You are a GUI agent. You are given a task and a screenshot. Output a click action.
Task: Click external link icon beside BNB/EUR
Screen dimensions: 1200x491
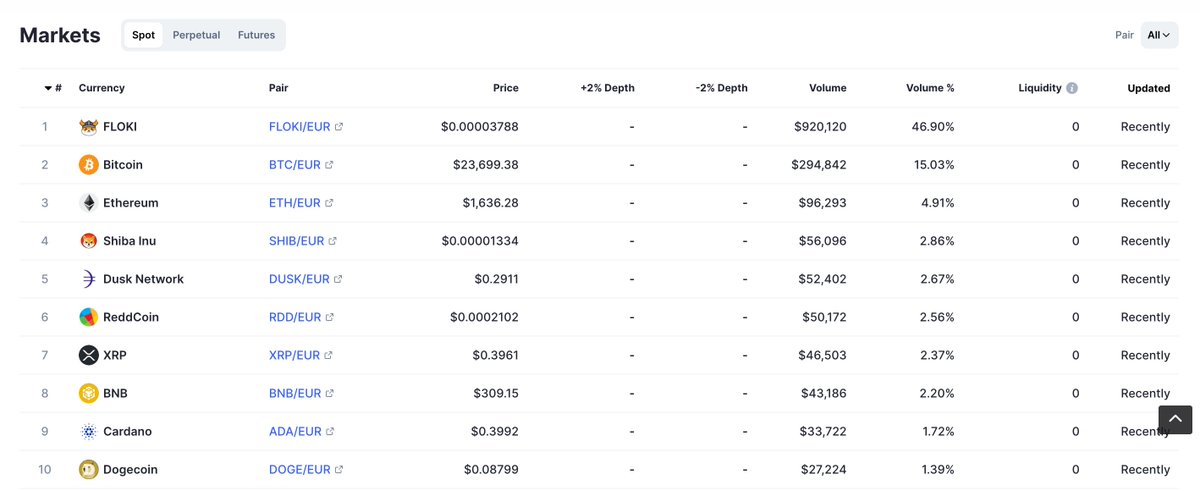click(x=330, y=393)
